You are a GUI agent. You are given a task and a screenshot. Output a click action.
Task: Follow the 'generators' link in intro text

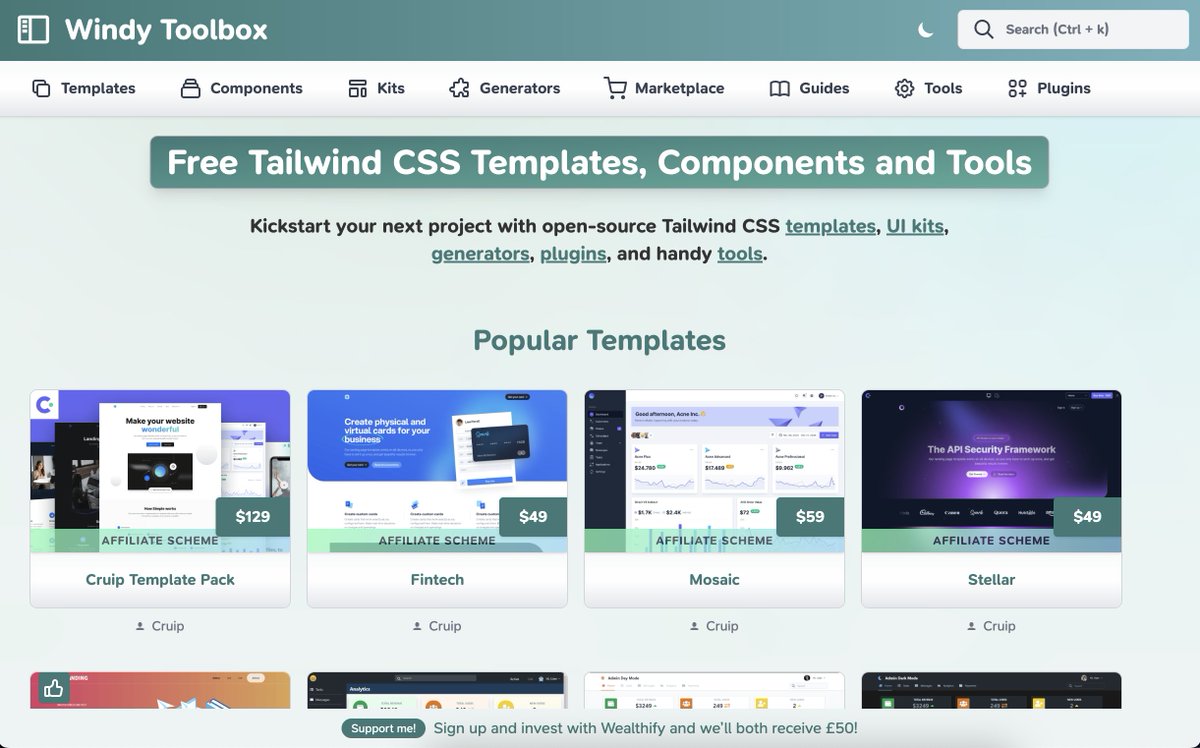(480, 254)
